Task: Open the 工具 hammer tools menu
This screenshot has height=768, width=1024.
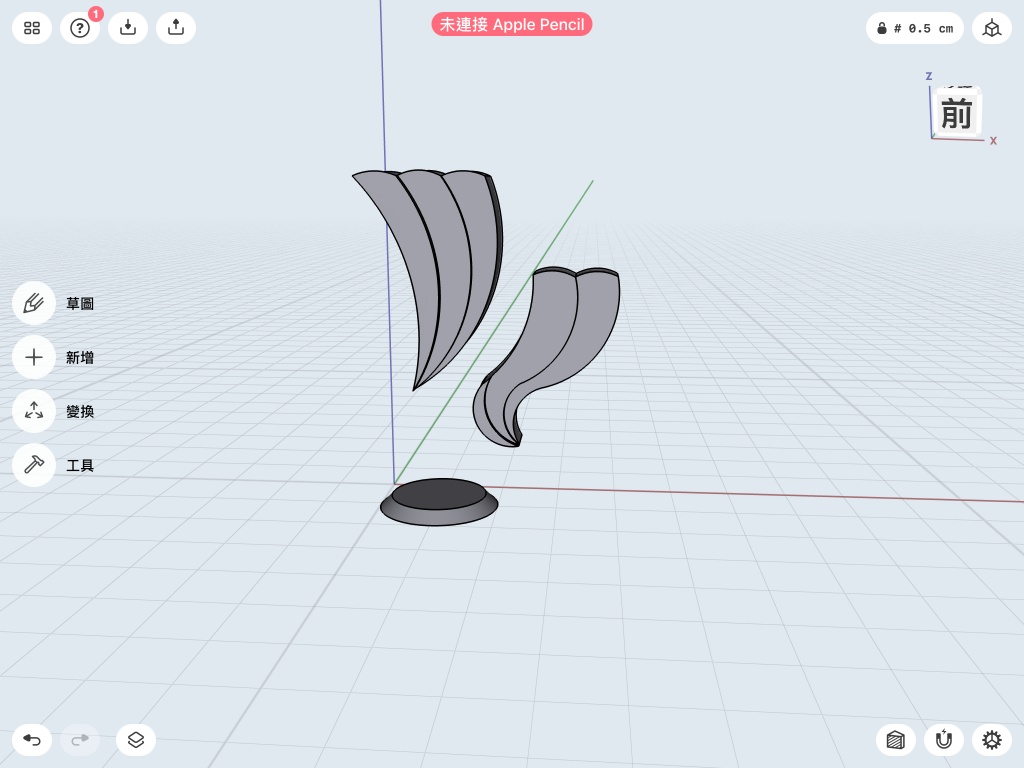Action: (34, 465)
